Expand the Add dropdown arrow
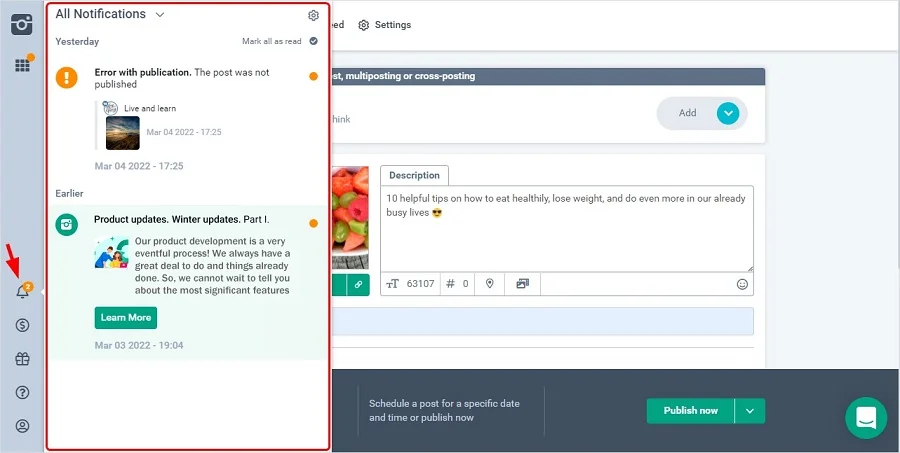 [729, 113]
